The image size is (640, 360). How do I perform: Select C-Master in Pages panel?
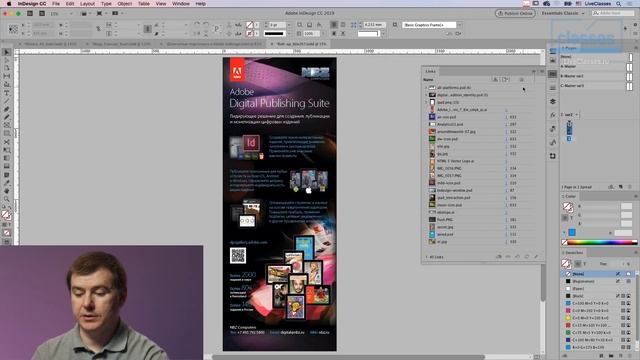(x=596, y=86)
